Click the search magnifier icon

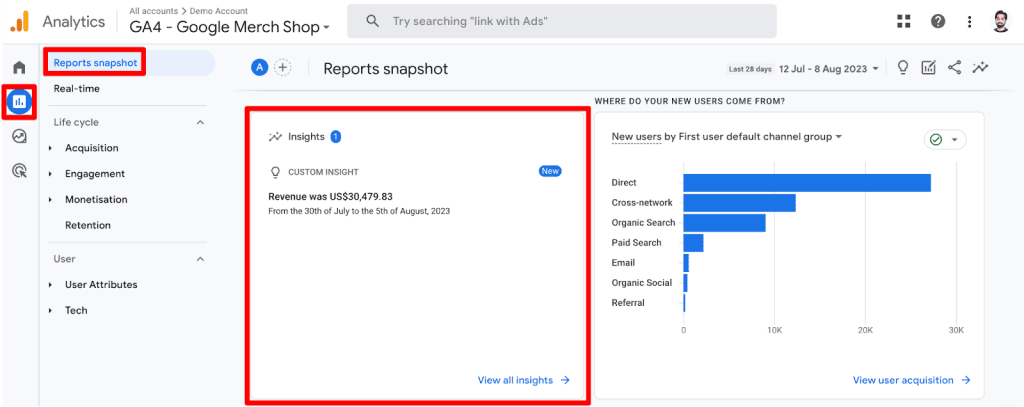point(373,21)
